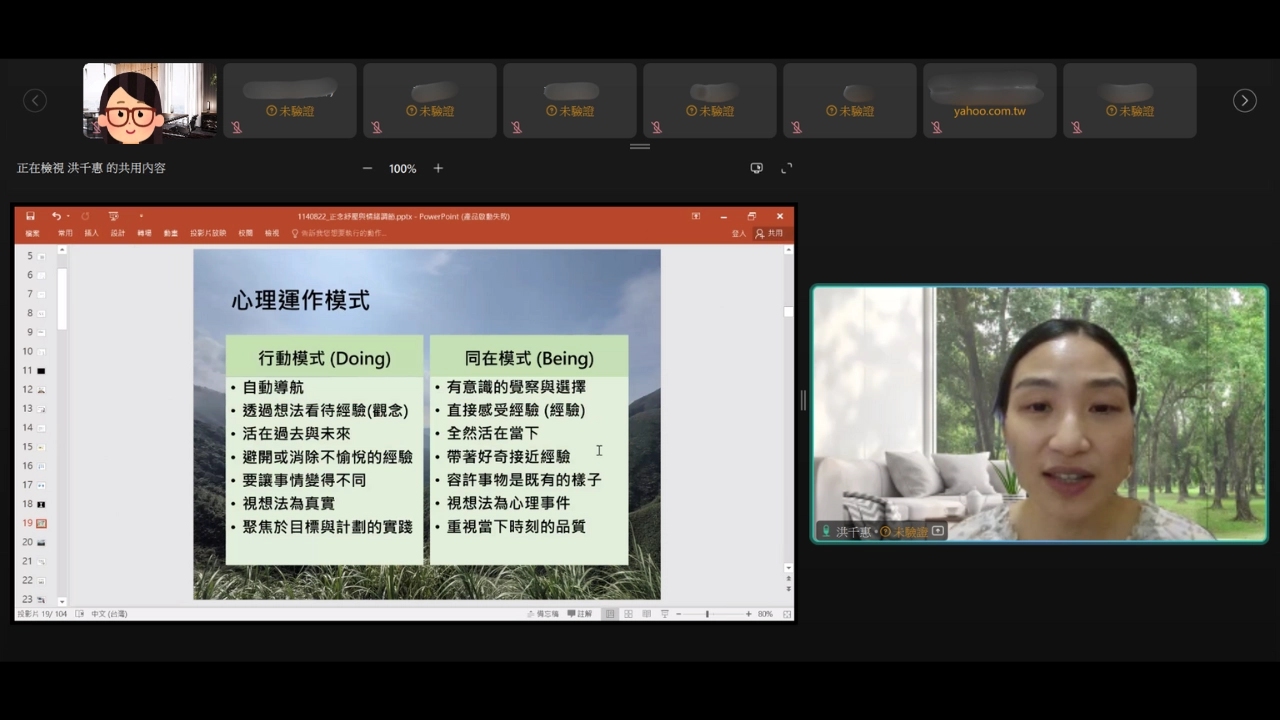
Task: Open slide sorter view in status bar
Action: [628, 614]
